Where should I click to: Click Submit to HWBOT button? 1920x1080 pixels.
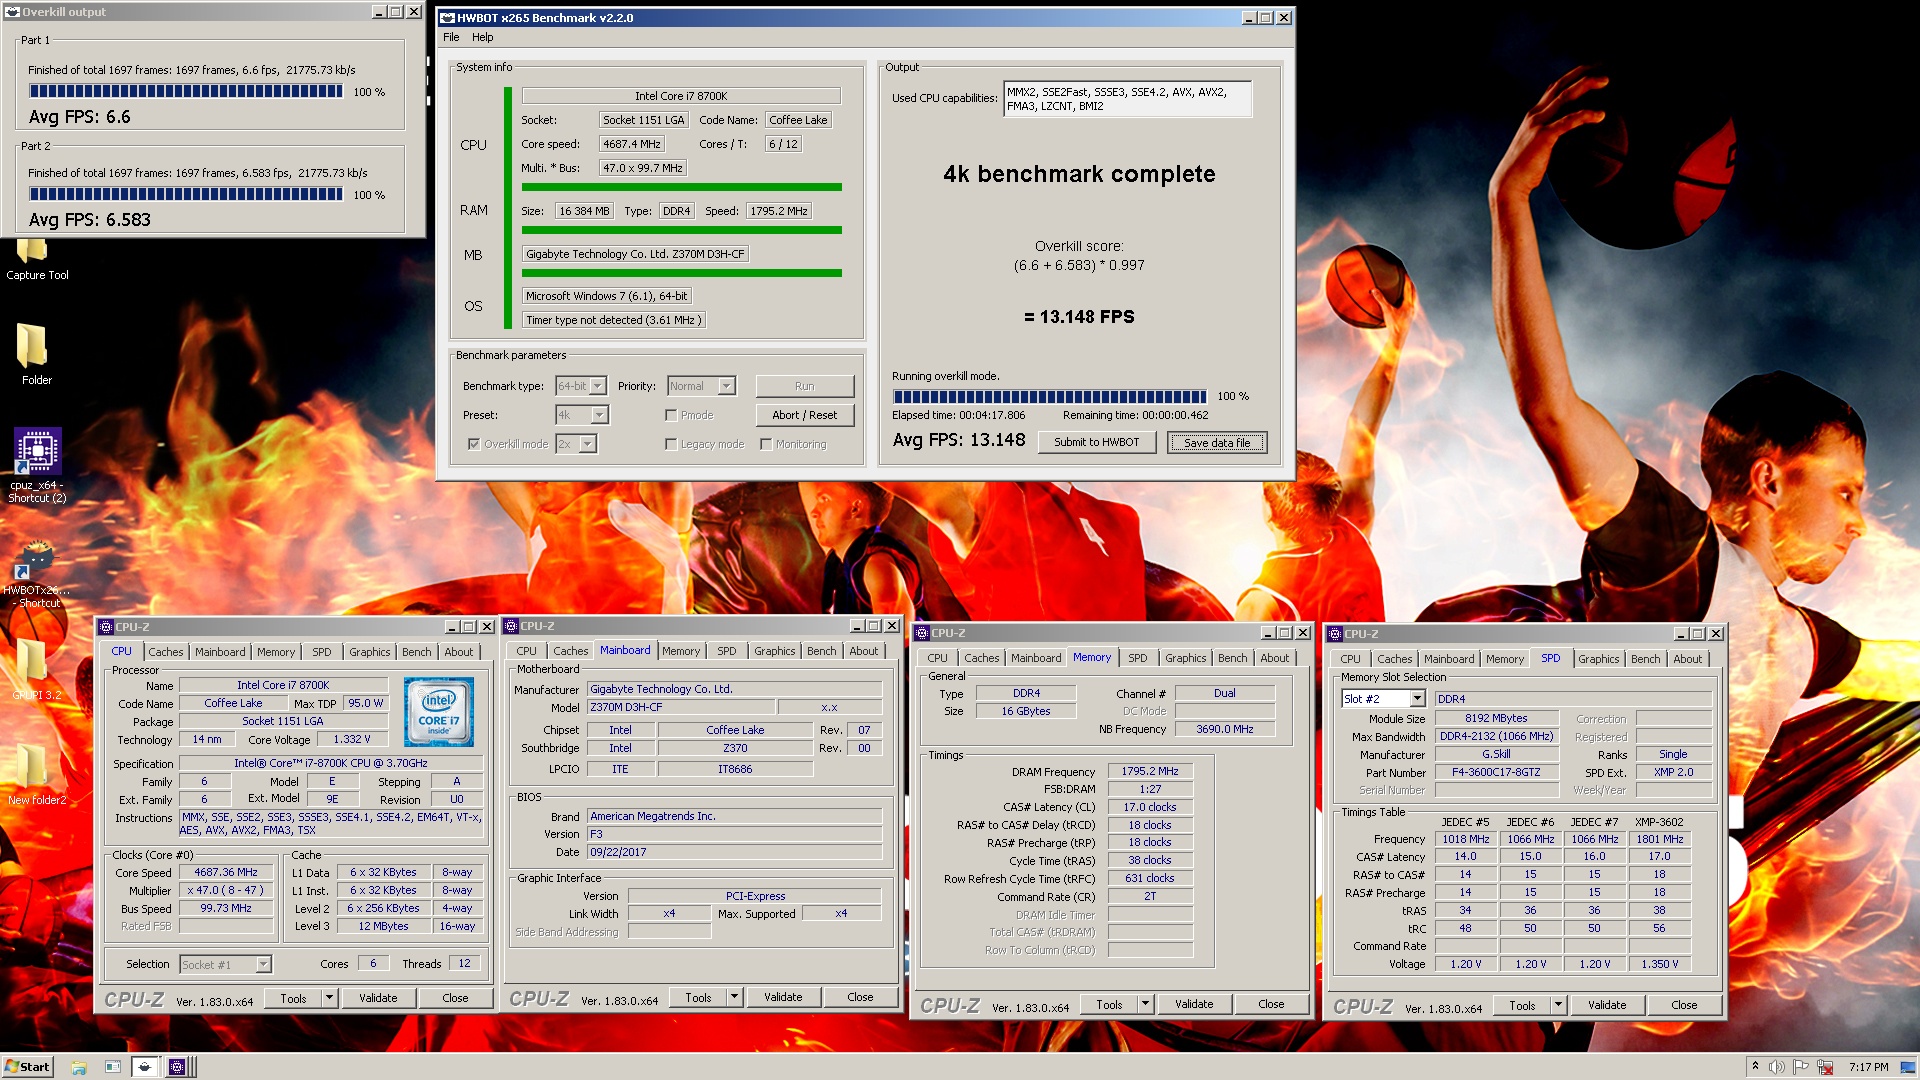pyautogui.click(x=1096, y=442)
